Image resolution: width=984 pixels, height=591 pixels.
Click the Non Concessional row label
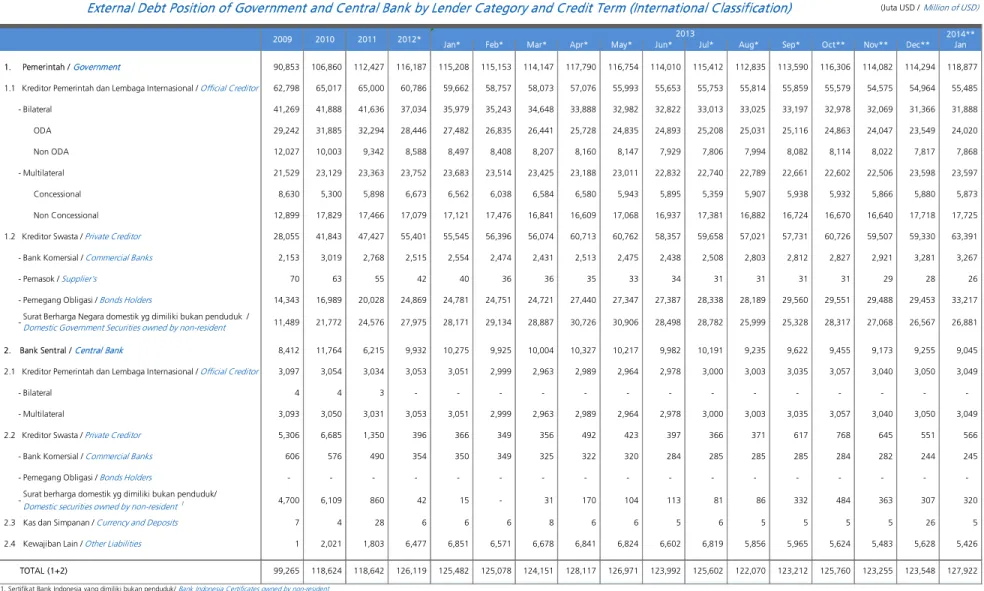[x=66, y=215]
